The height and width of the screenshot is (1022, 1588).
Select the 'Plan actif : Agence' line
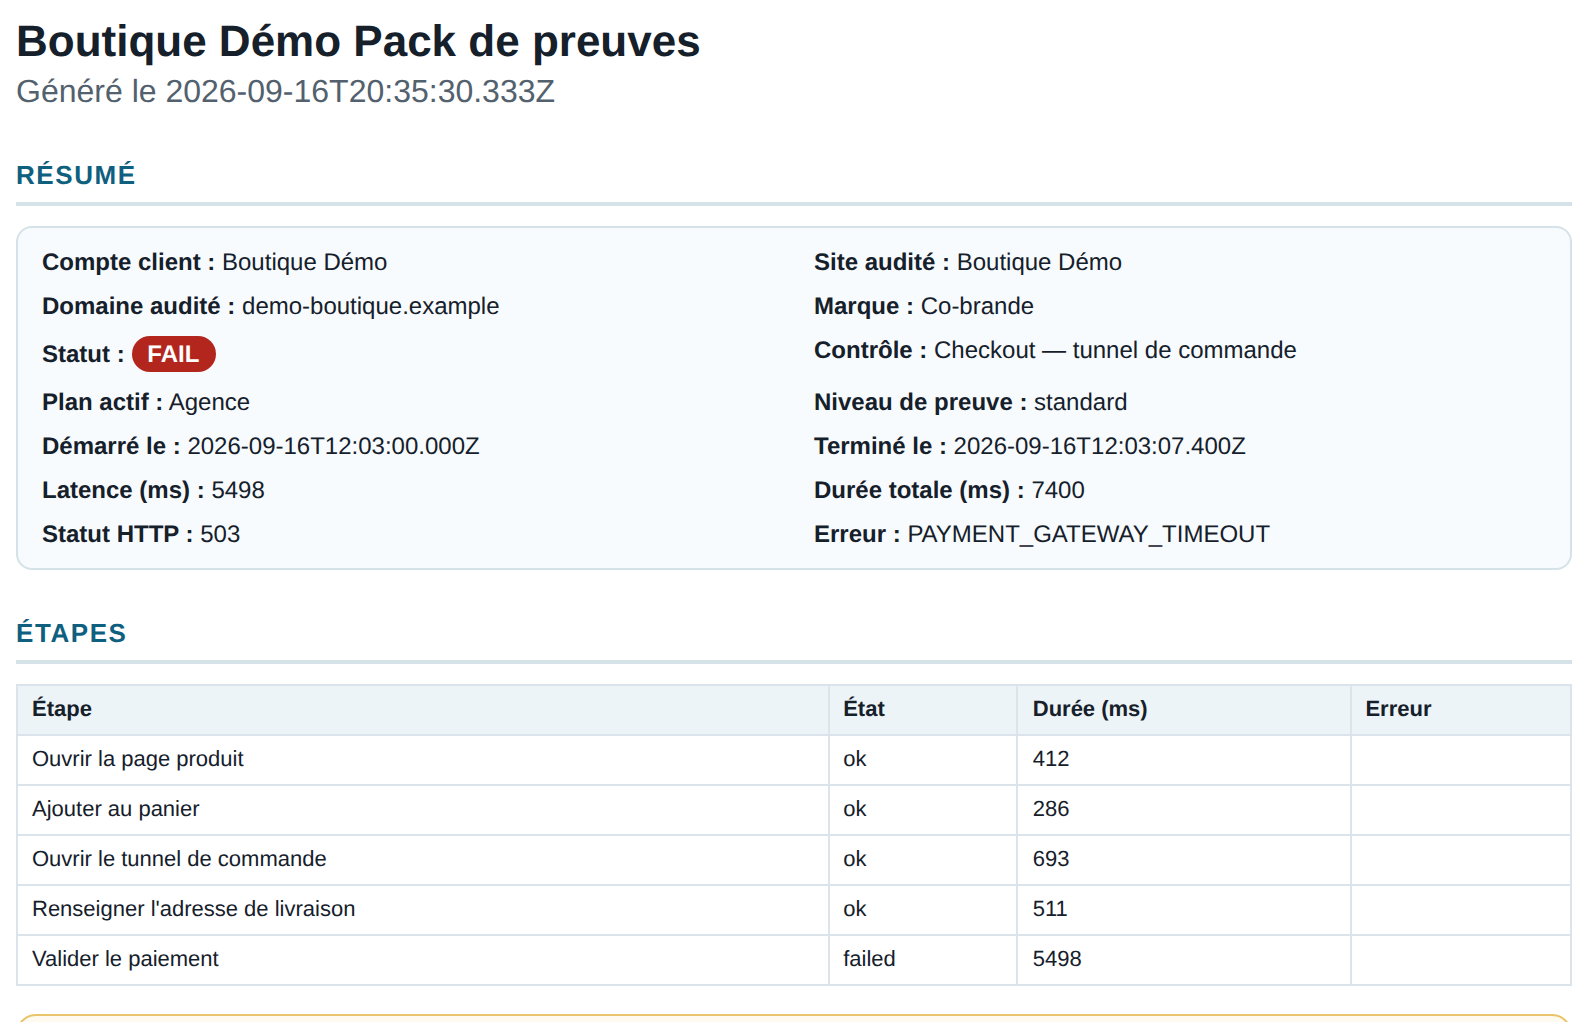[x=146, y=402]
